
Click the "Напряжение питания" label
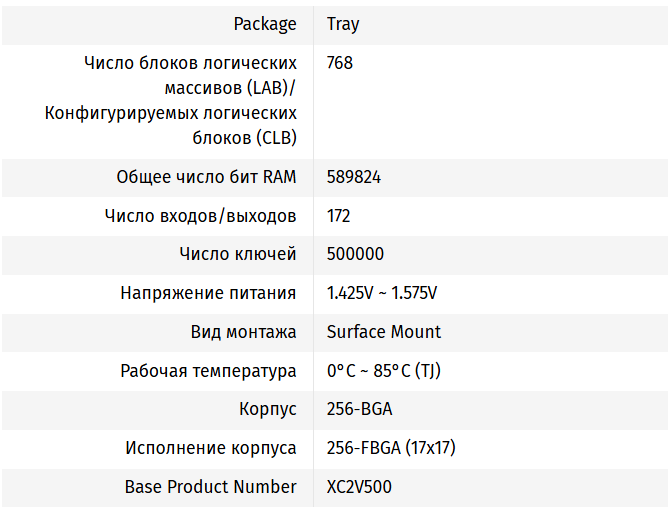[208, 293]
